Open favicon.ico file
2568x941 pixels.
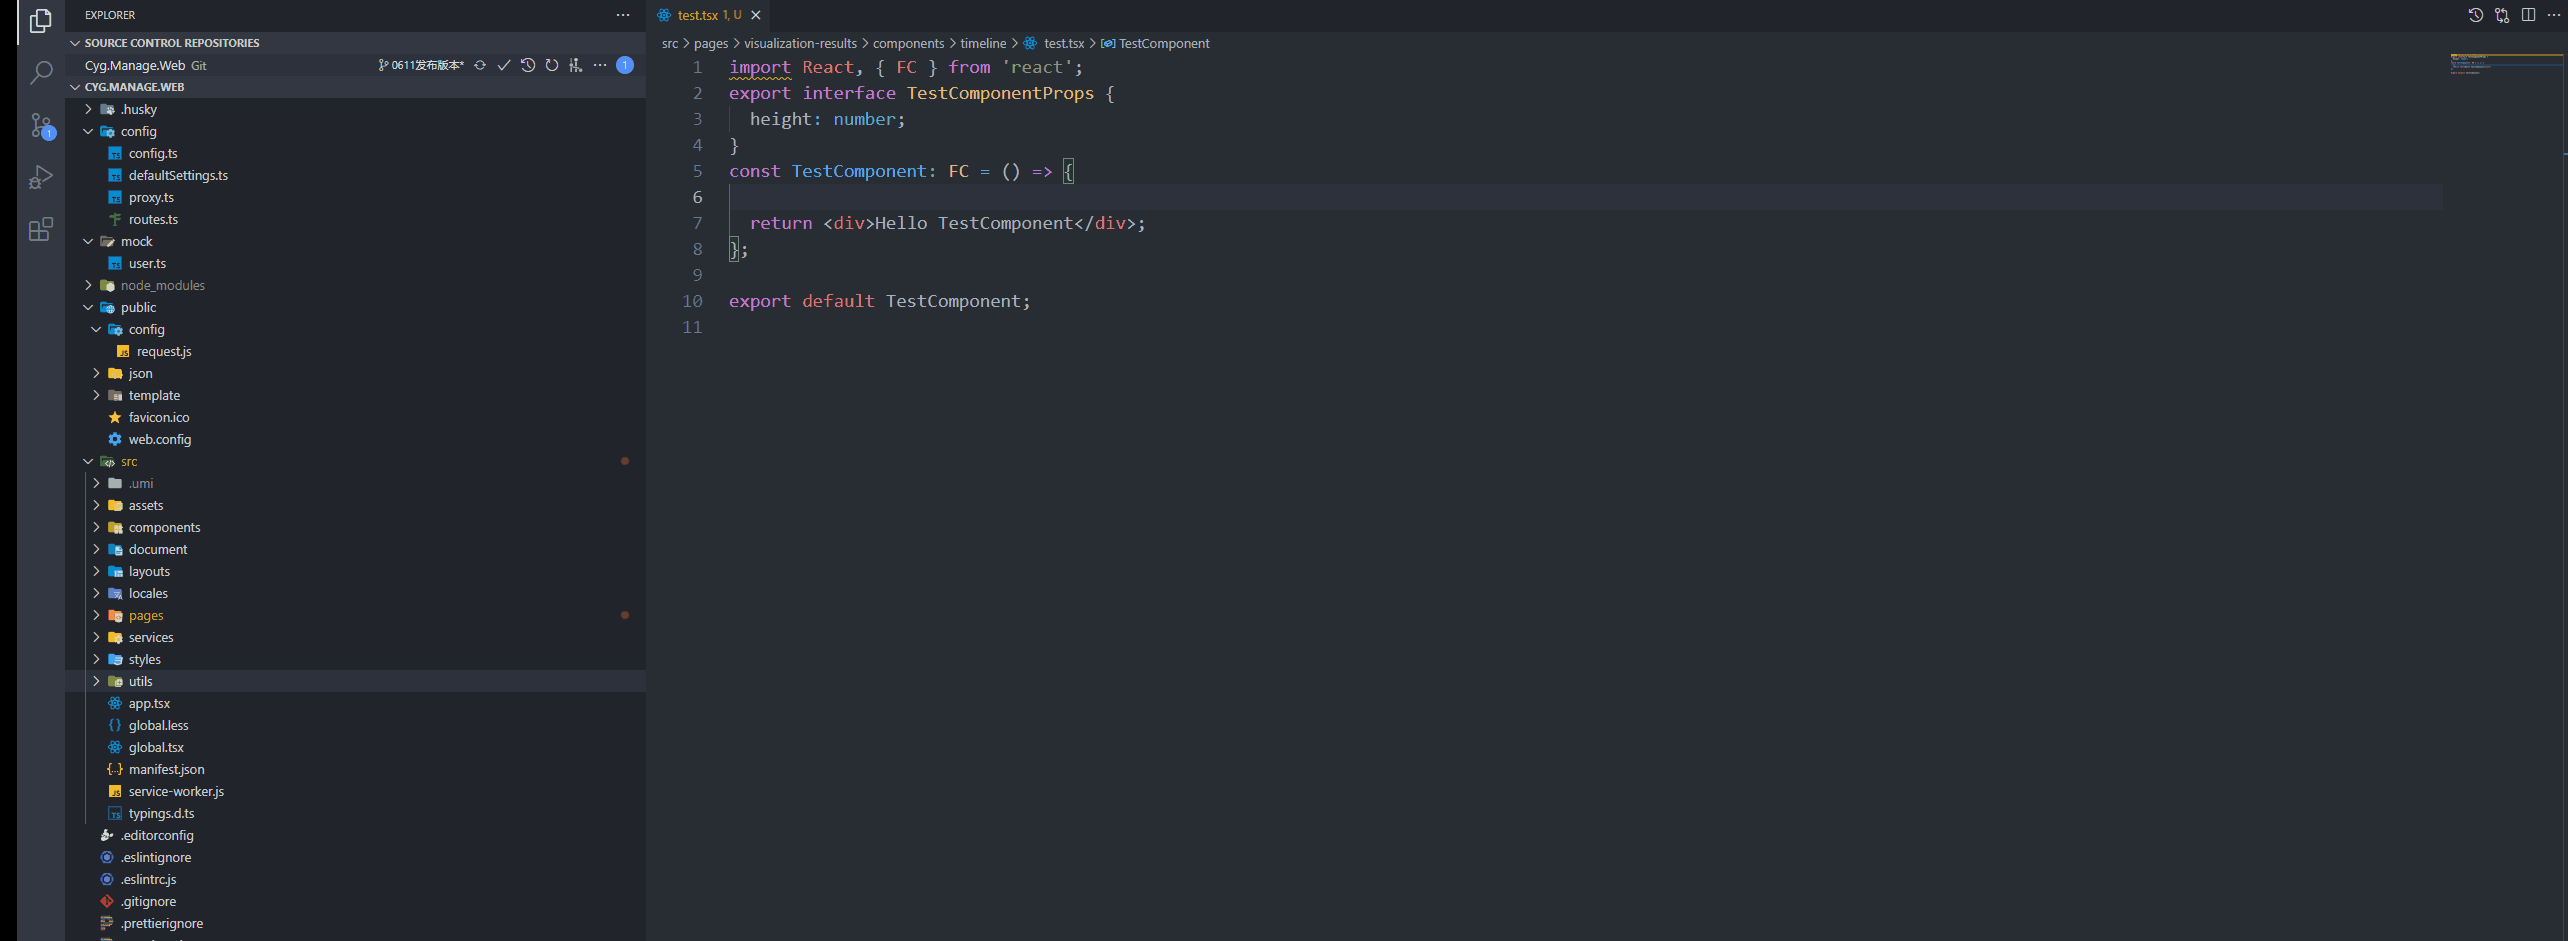pyautogui.click(x=159, y=417)
